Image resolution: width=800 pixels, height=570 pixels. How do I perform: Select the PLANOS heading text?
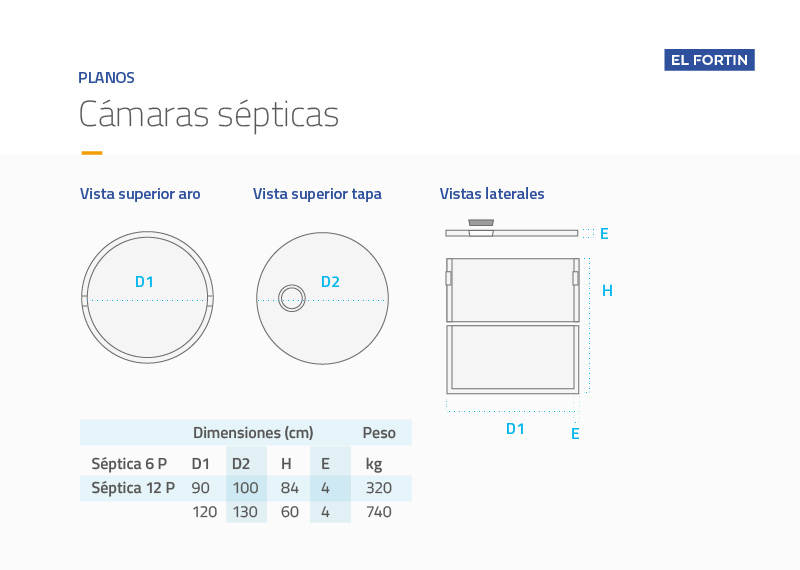[x=106, y=78]
